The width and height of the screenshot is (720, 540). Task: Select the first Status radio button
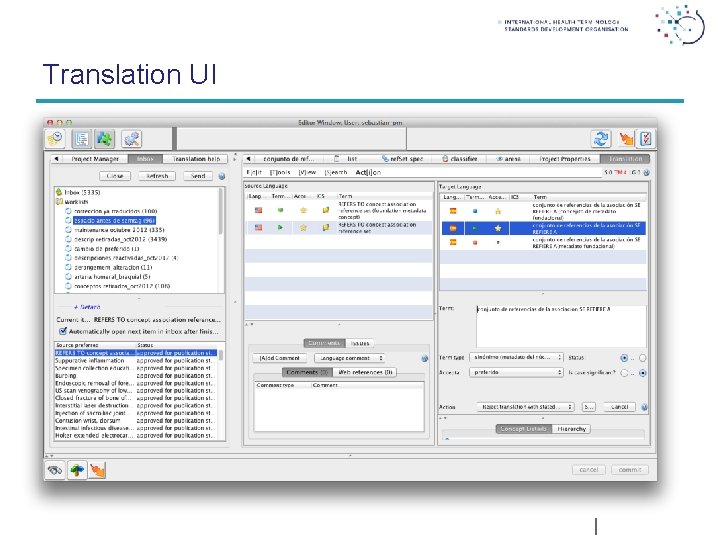(x=624, y=358)
